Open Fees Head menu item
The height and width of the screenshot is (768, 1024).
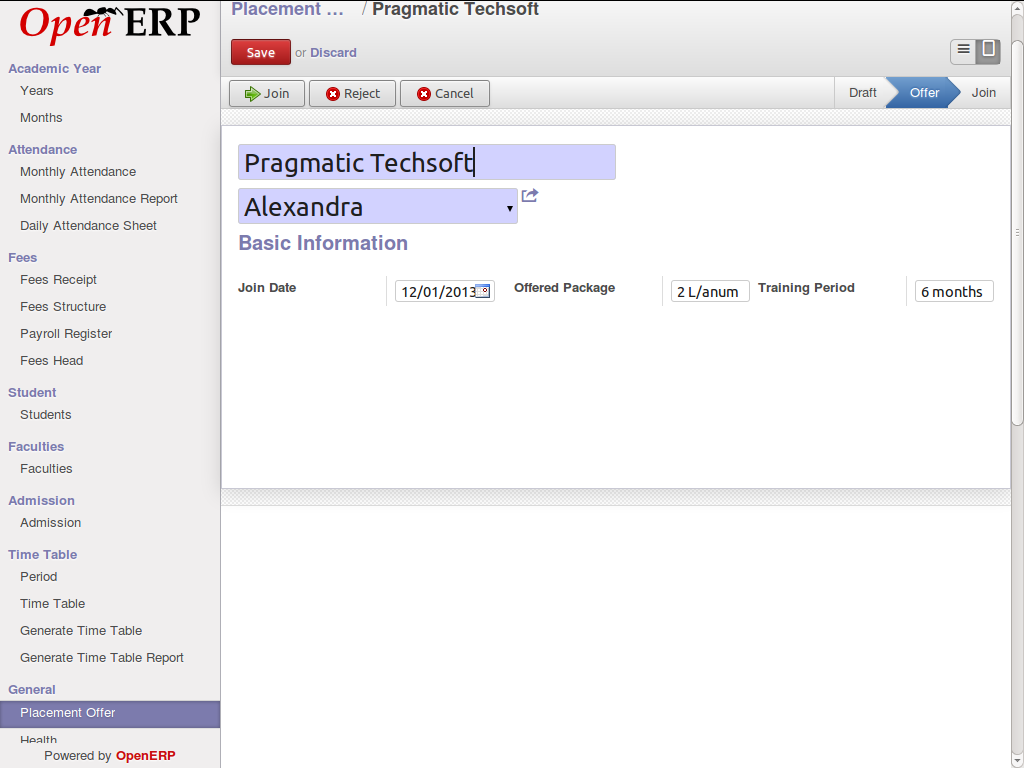coord(52,360)
